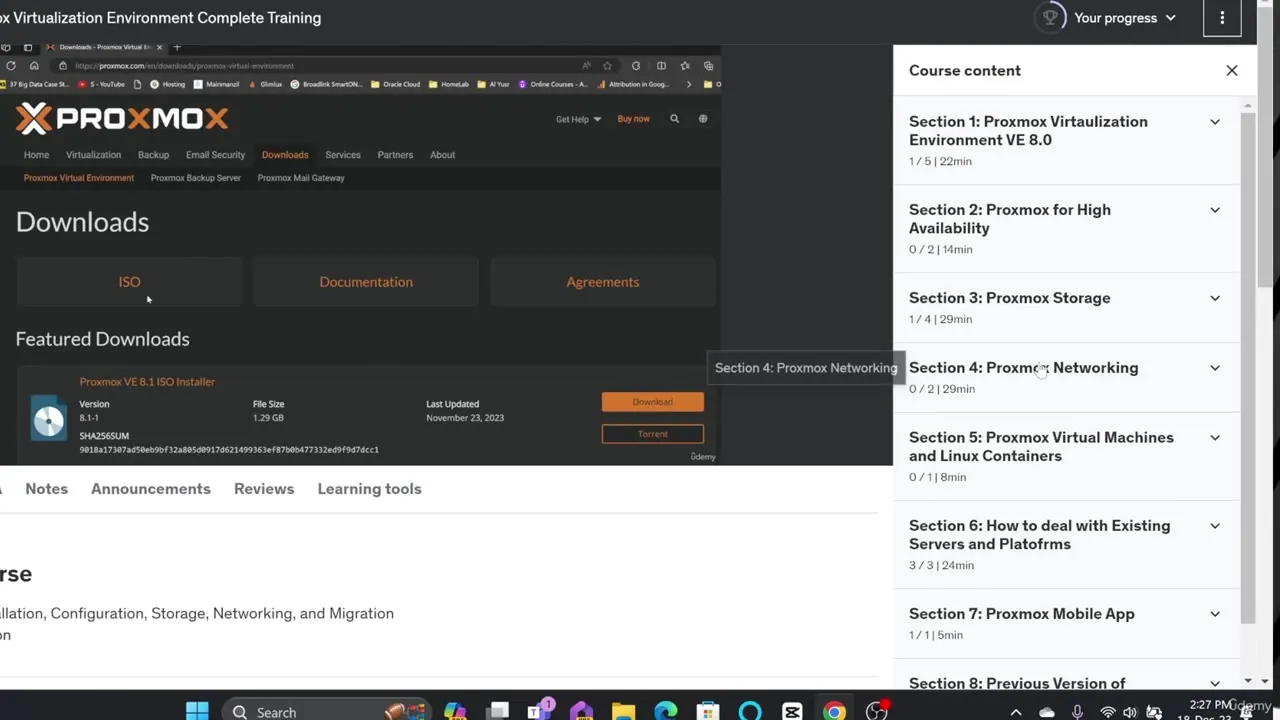The image size is (1280, 720).
Task: Open the Oracle Cloud bookmark folder
Action: click(395, 84)
